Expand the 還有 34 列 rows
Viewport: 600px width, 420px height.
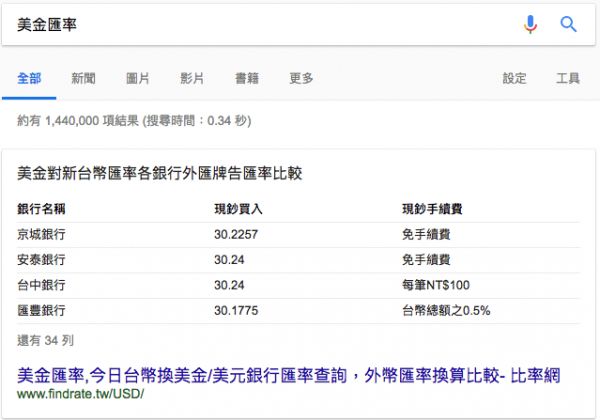[46, 340]
